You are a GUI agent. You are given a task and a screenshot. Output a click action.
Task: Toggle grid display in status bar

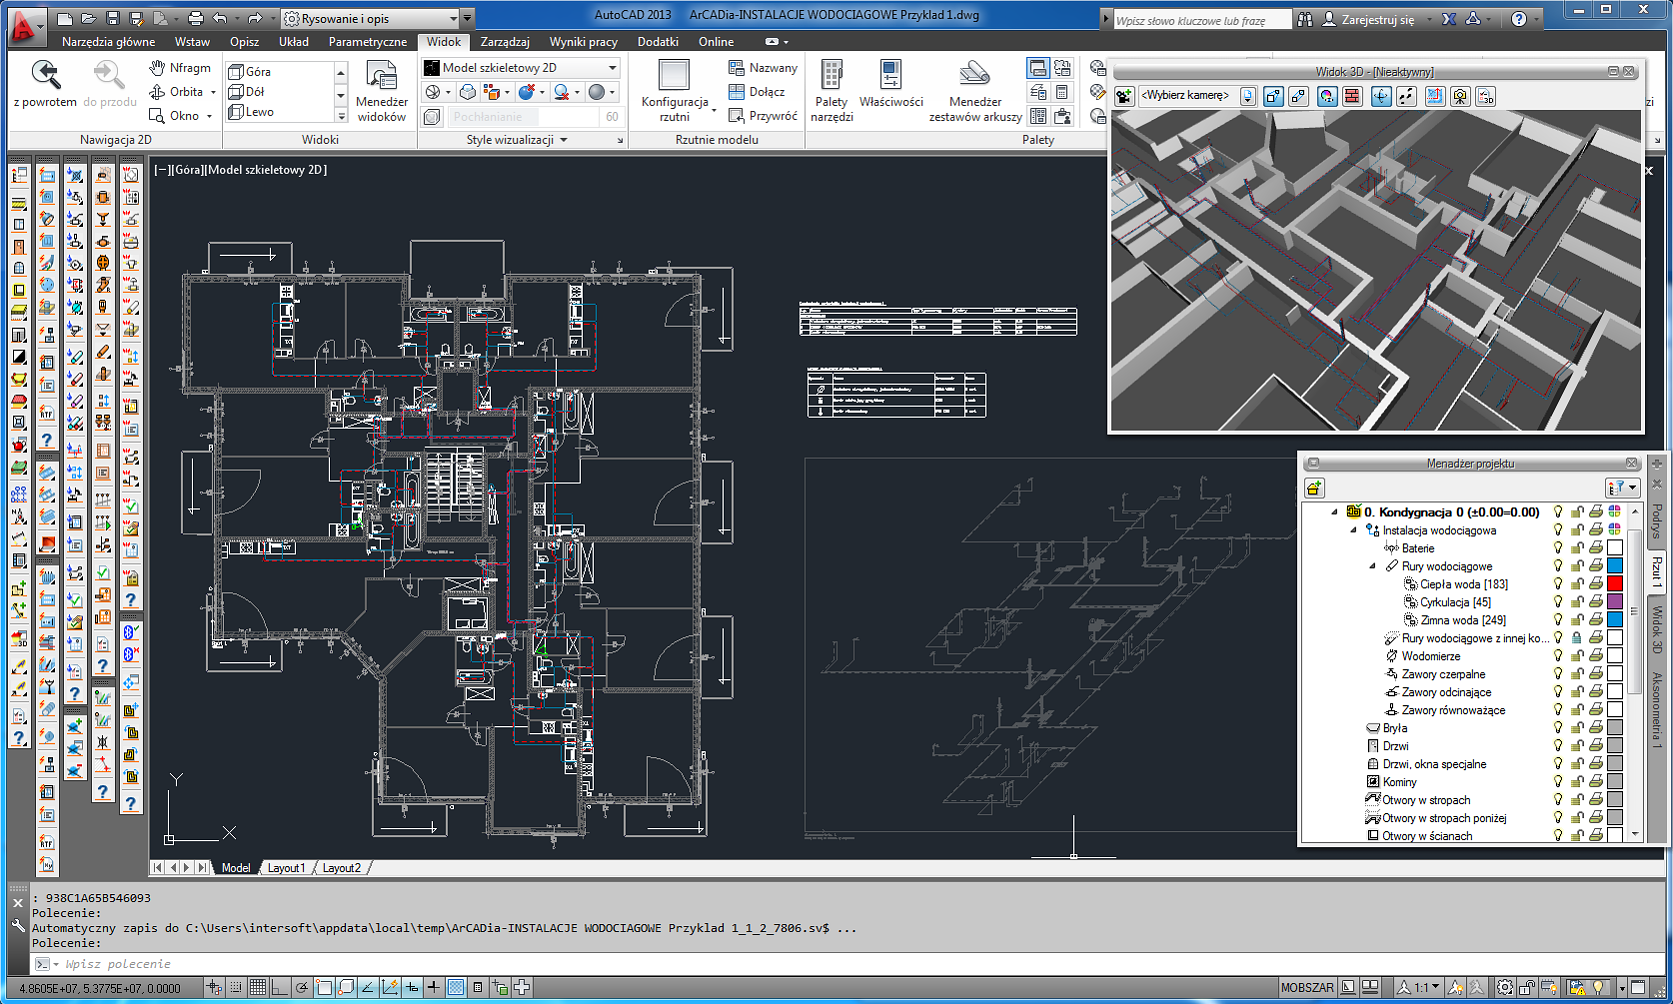(258, 987)
